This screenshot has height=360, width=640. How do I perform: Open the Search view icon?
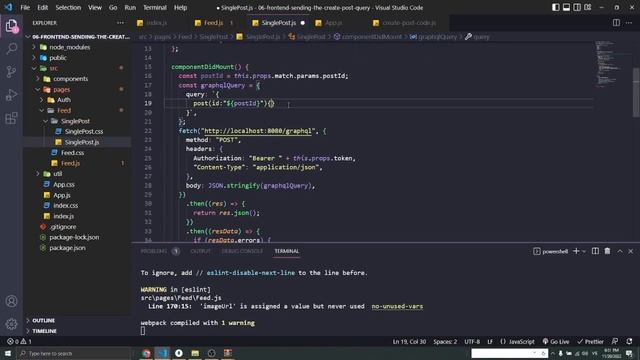click(11, 49)
